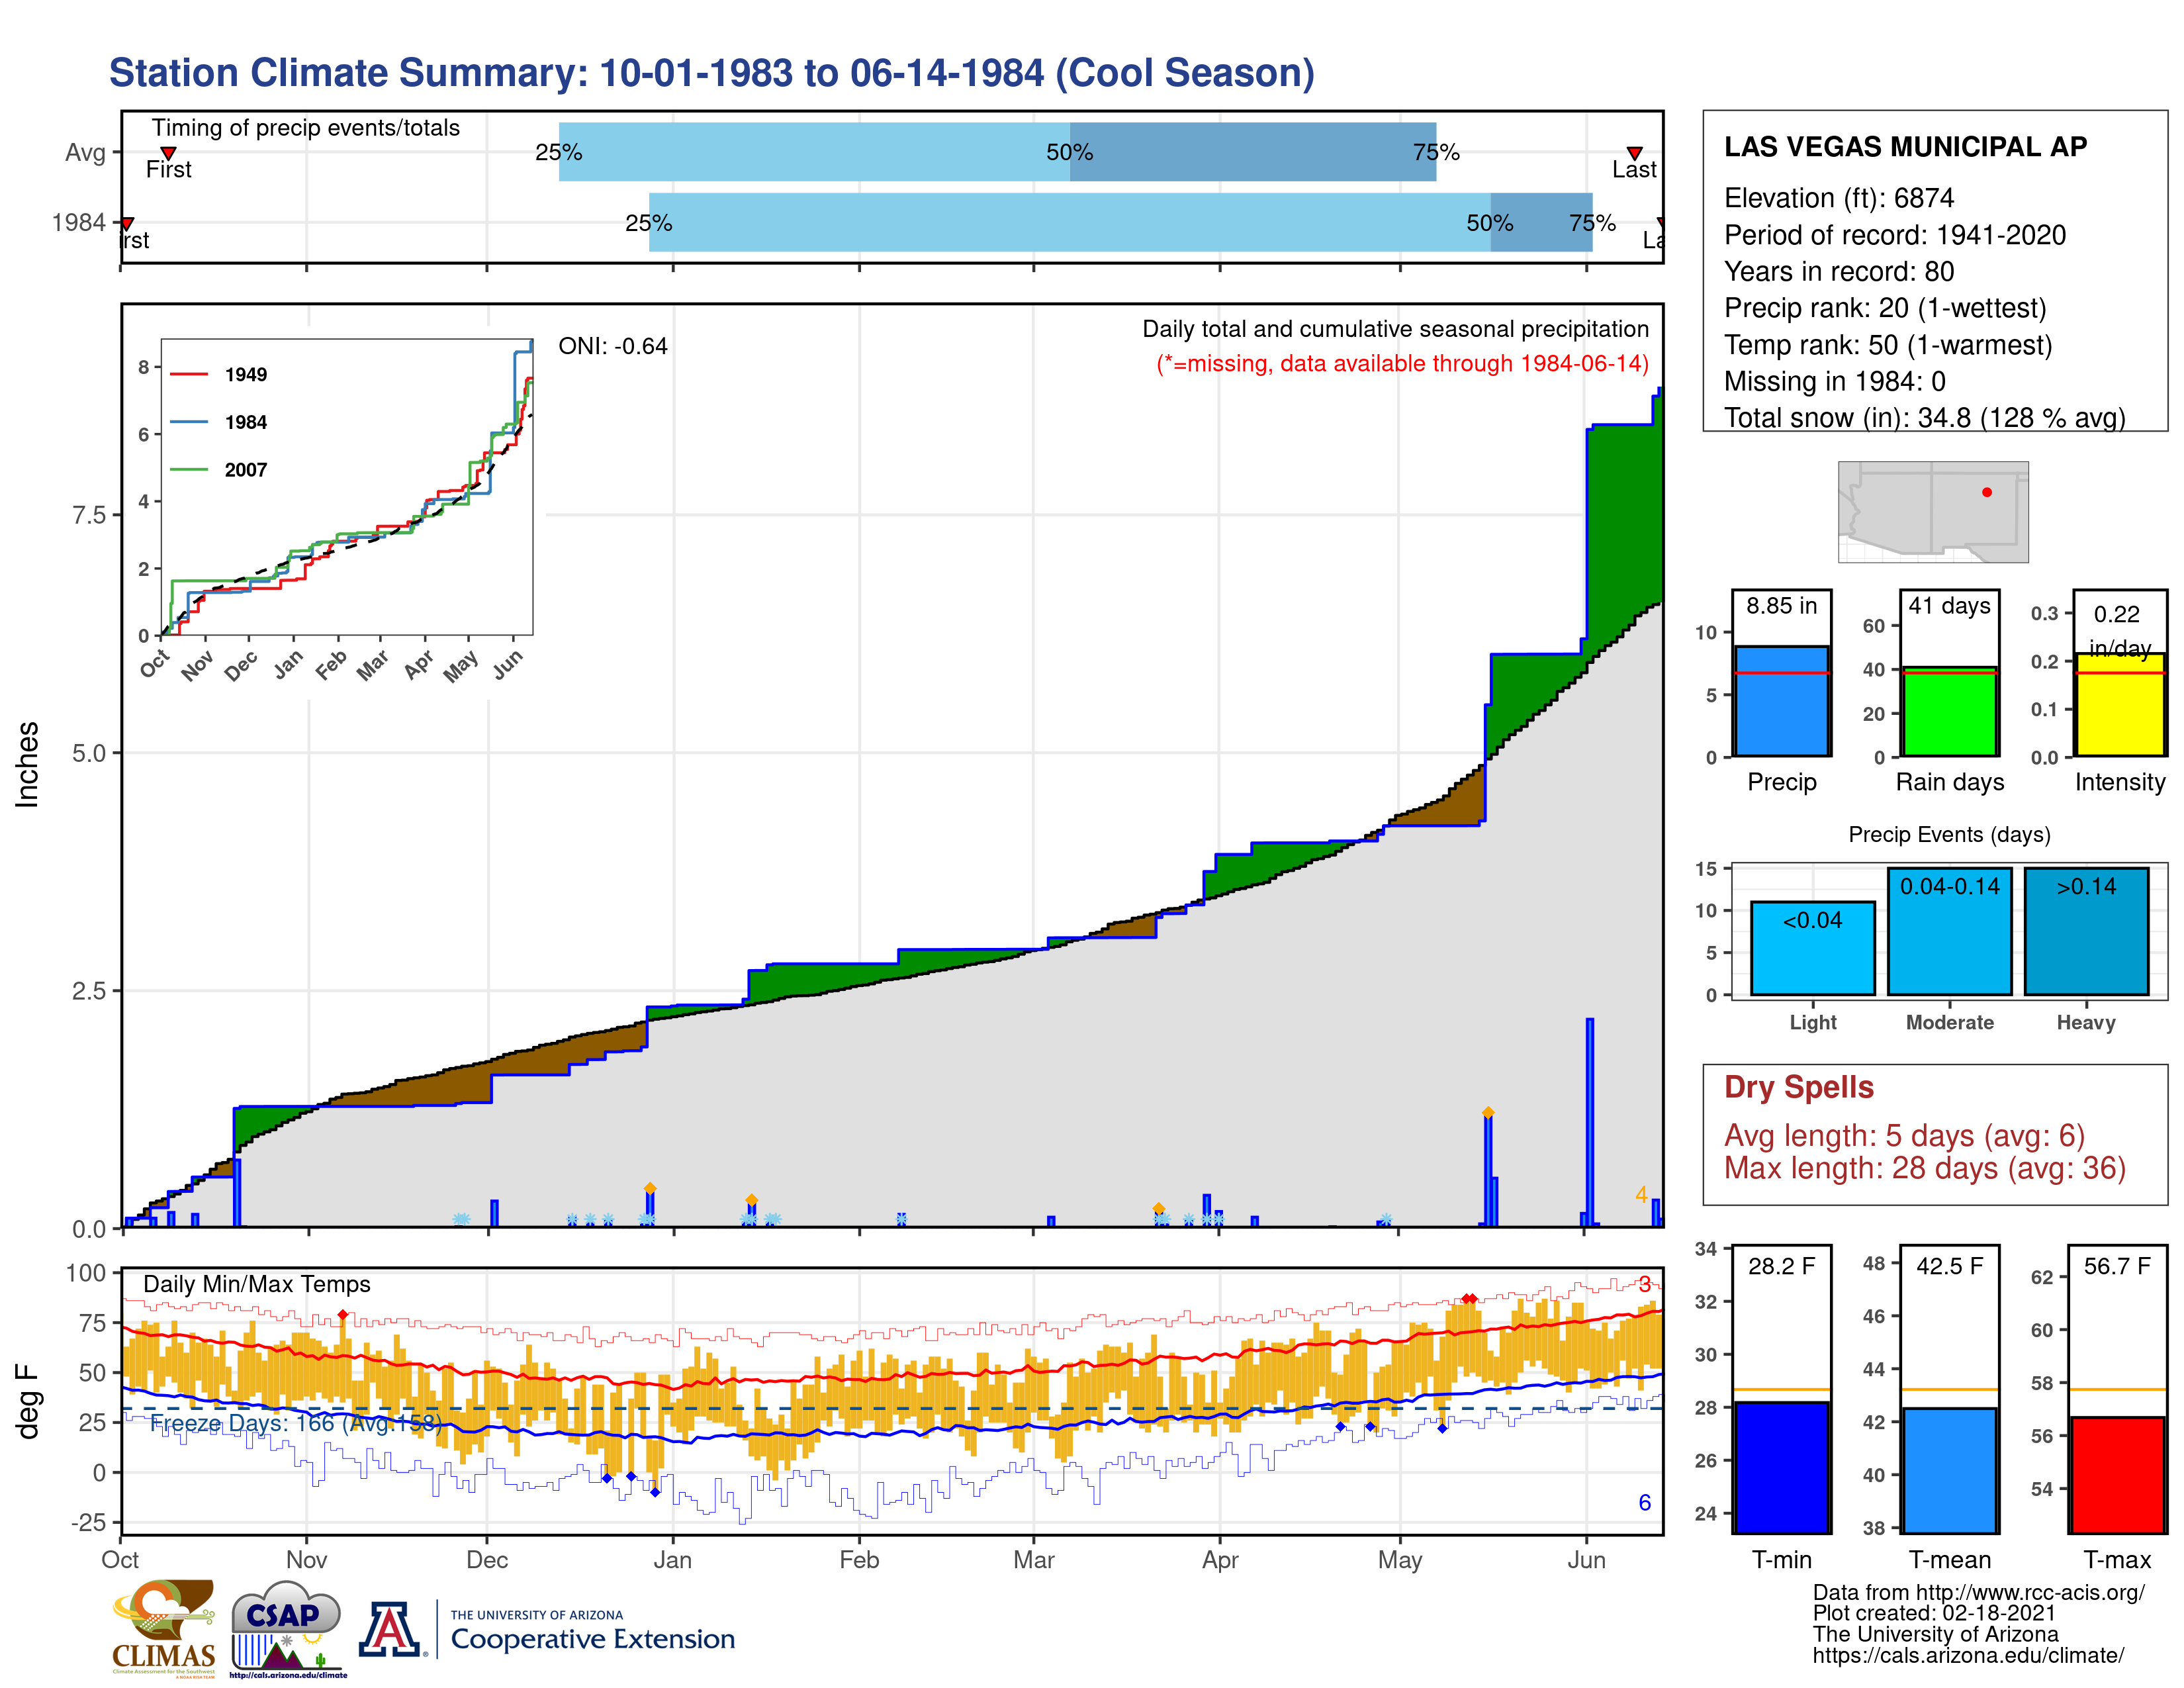2184x1688 pixels.
Task: Click 'Daily total and cumulative seasonal precipitation'
Action: click(1395, 329)
